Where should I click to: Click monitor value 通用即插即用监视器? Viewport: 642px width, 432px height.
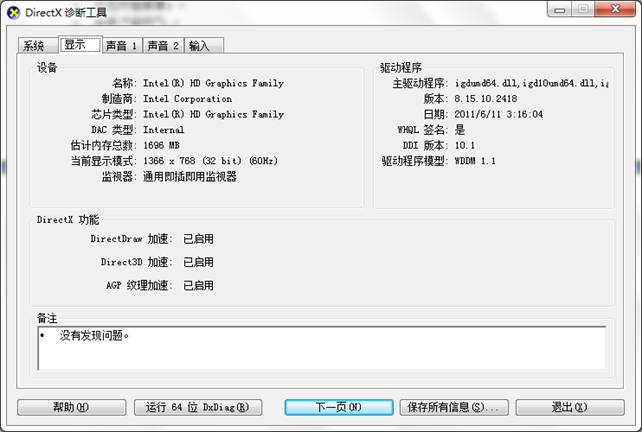click(x=190, y=176)
